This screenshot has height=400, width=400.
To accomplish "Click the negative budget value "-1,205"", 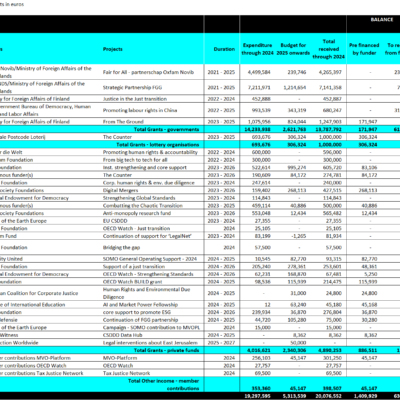I will point(299,236).
